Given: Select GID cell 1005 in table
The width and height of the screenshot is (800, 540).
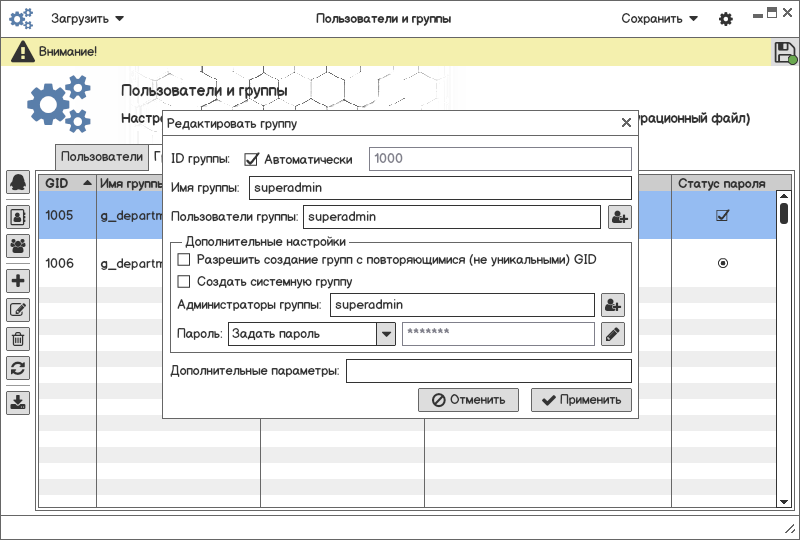Looking at the screenshot, I should pos(67,215).
